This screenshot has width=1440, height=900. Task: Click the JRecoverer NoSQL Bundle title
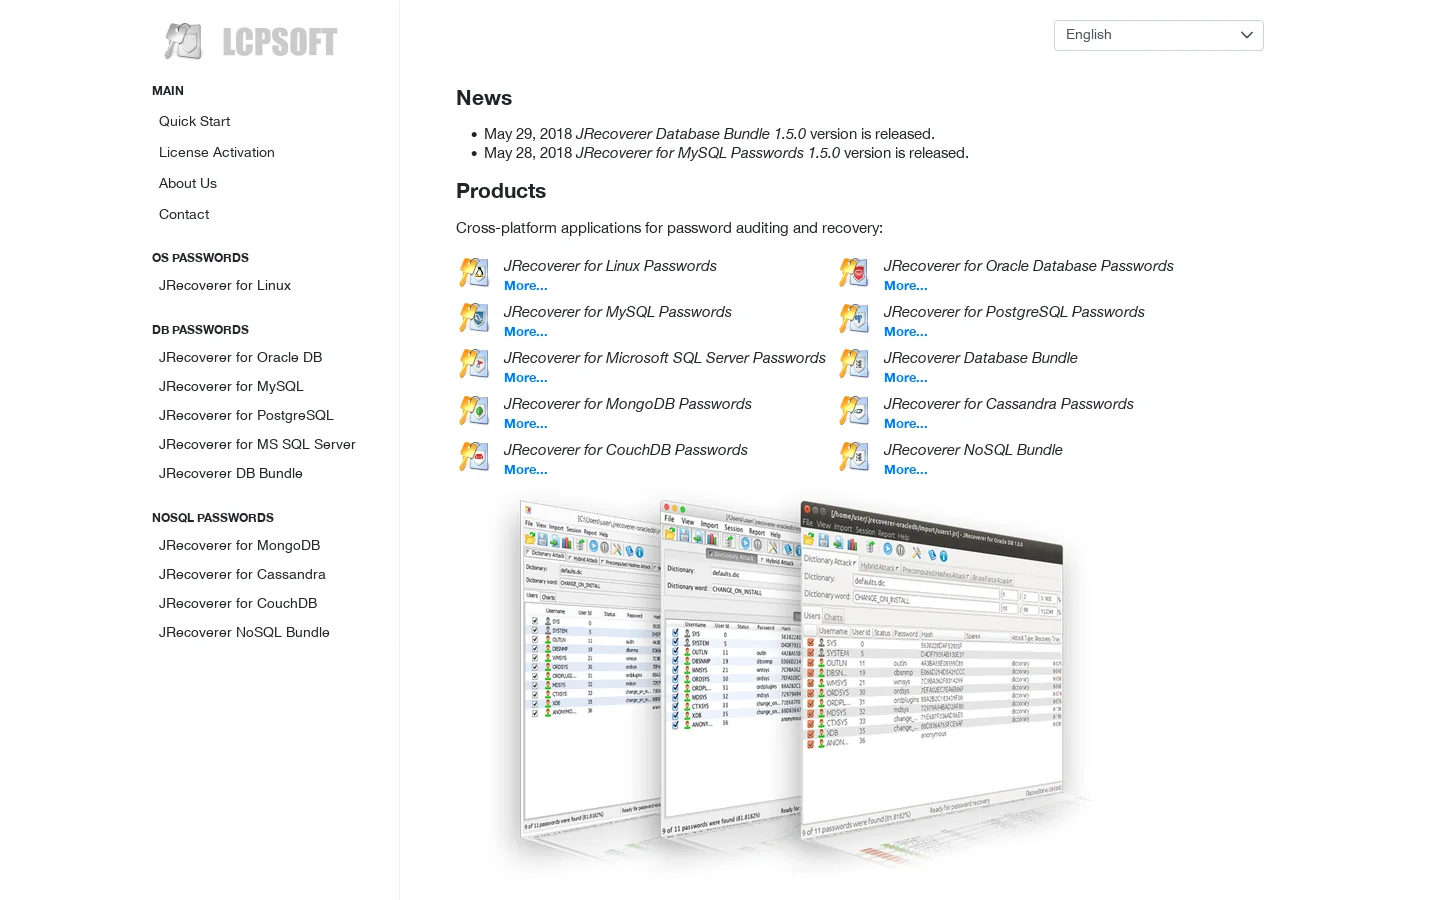(x=973, y=450)
